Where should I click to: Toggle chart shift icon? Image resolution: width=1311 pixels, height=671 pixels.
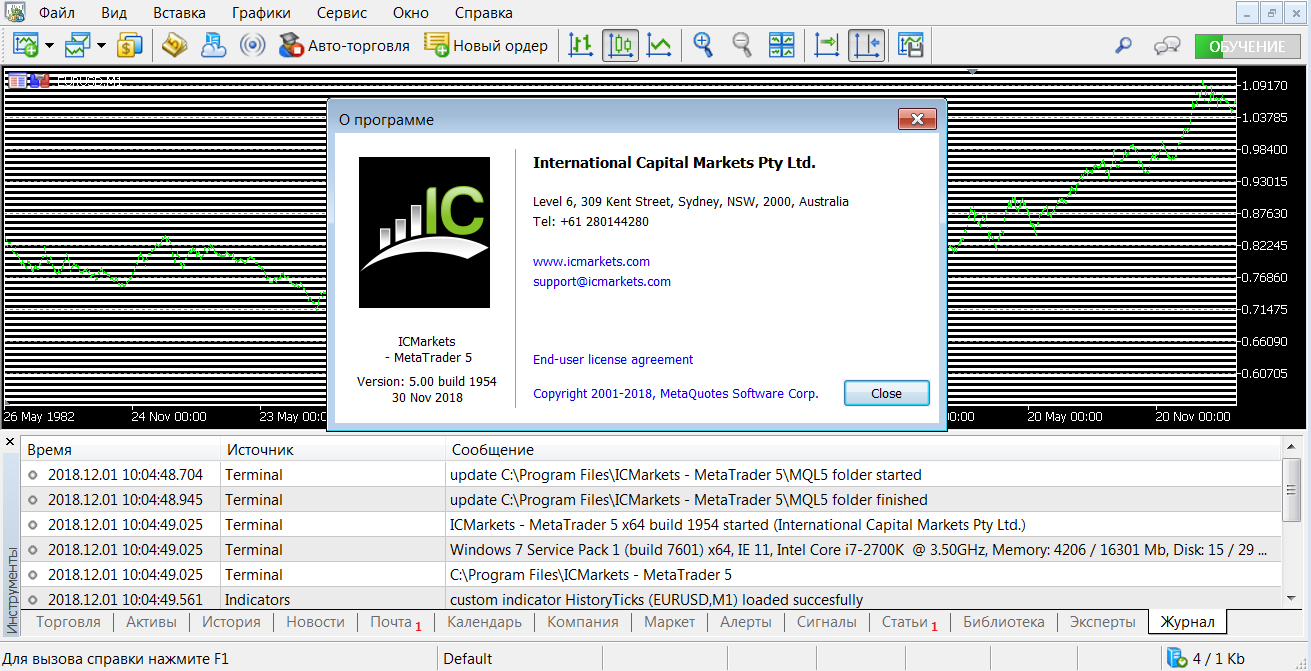[x=866, y=45]
